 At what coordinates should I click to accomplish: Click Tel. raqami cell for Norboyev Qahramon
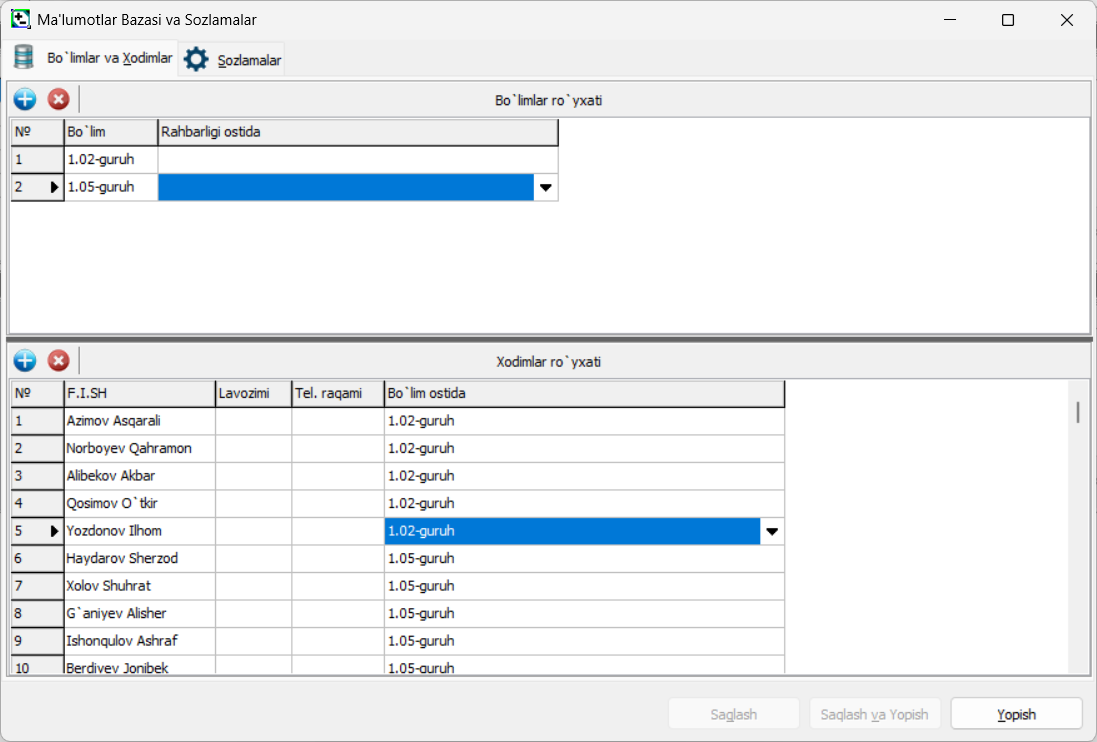(x=339, y=448)
